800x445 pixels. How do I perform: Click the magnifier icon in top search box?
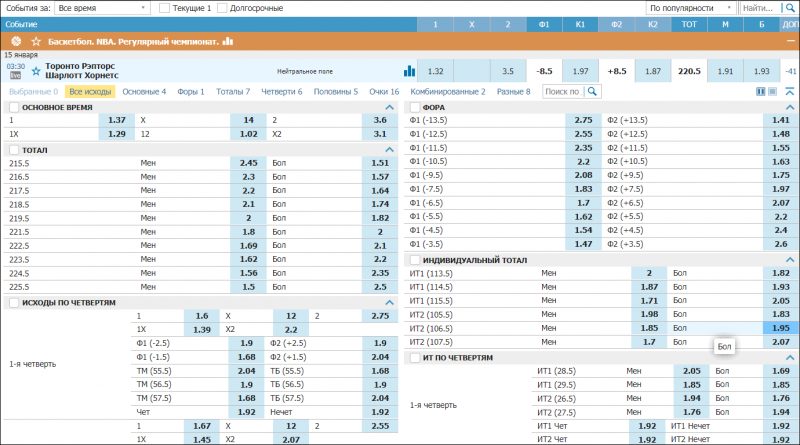click(x=791, y=8)
